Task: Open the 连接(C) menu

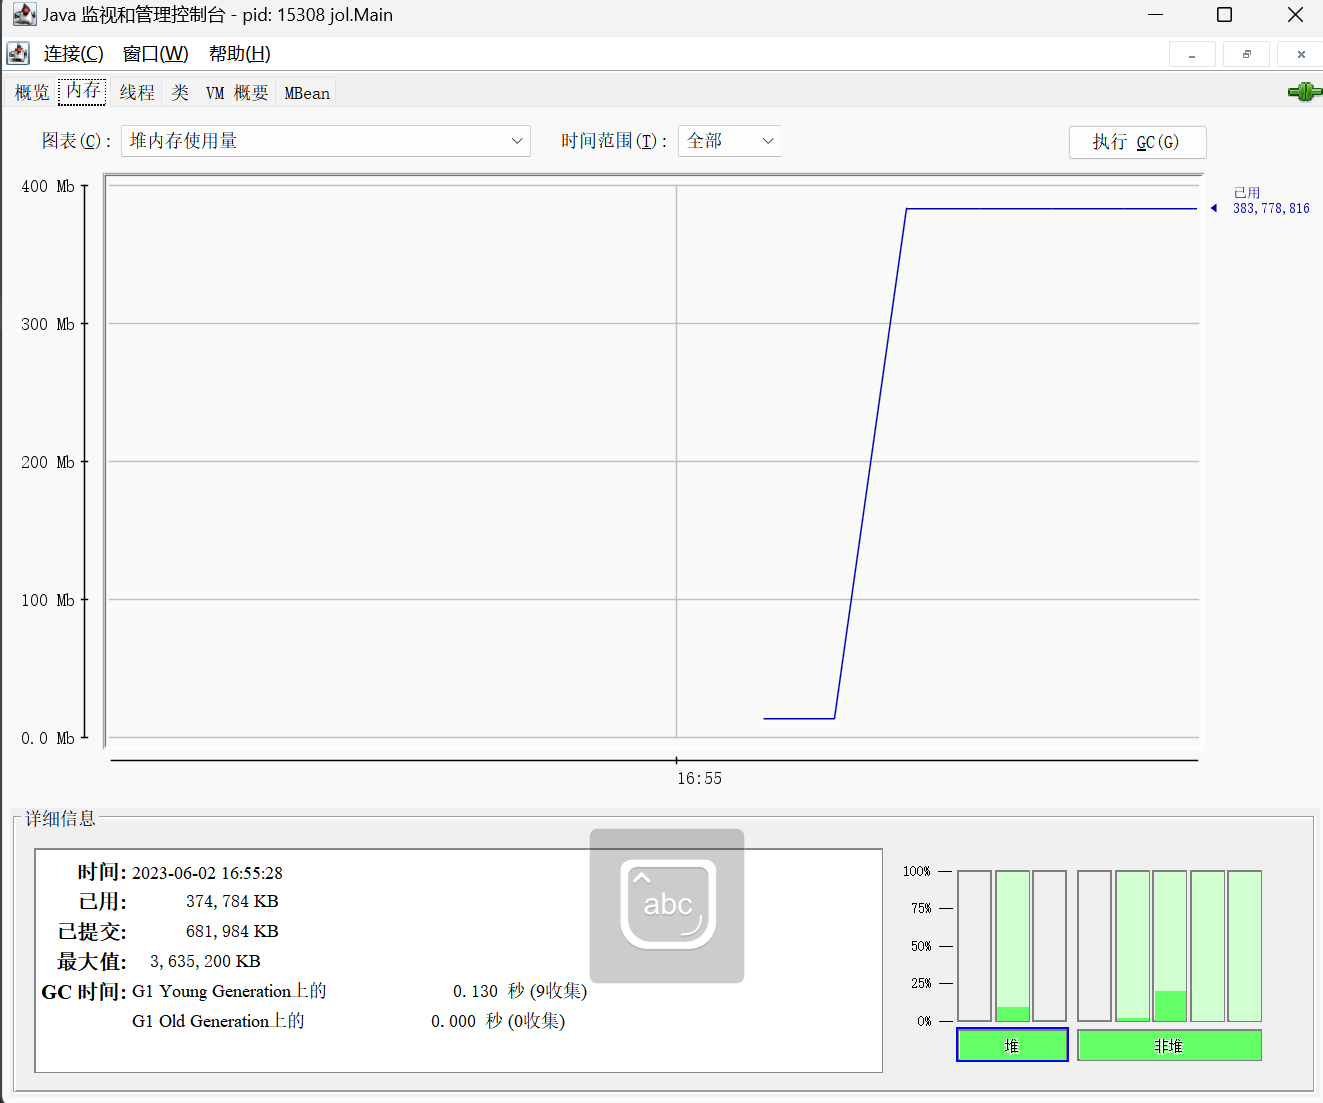Action: (x=73, y=54)
